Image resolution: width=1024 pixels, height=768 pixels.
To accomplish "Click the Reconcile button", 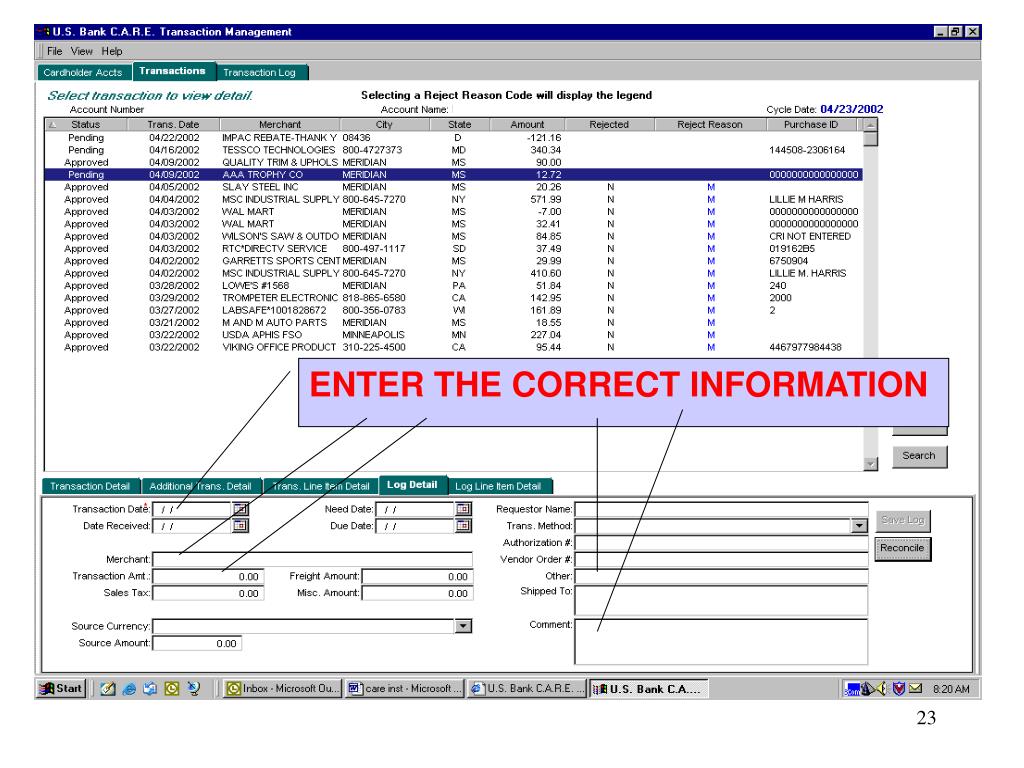I will (x=902, y=549).
